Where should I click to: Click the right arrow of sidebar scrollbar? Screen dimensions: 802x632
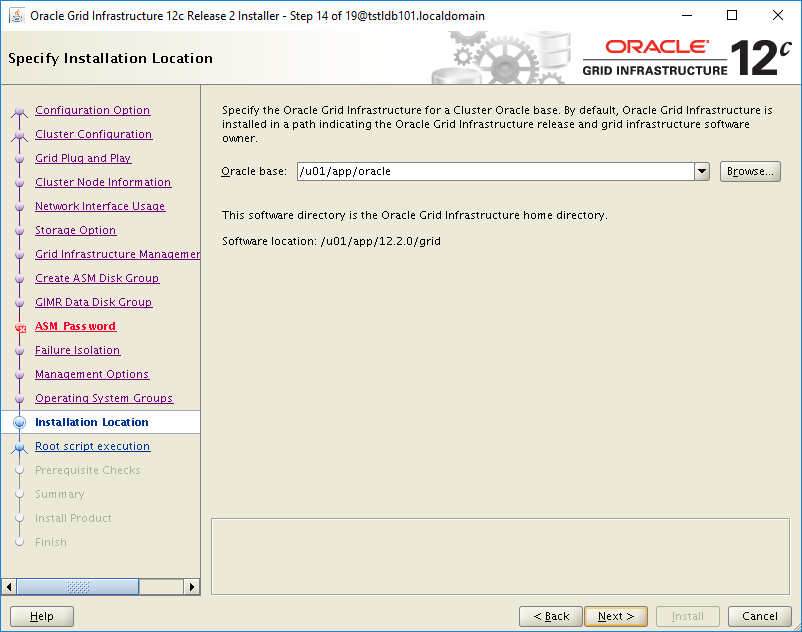191,586
